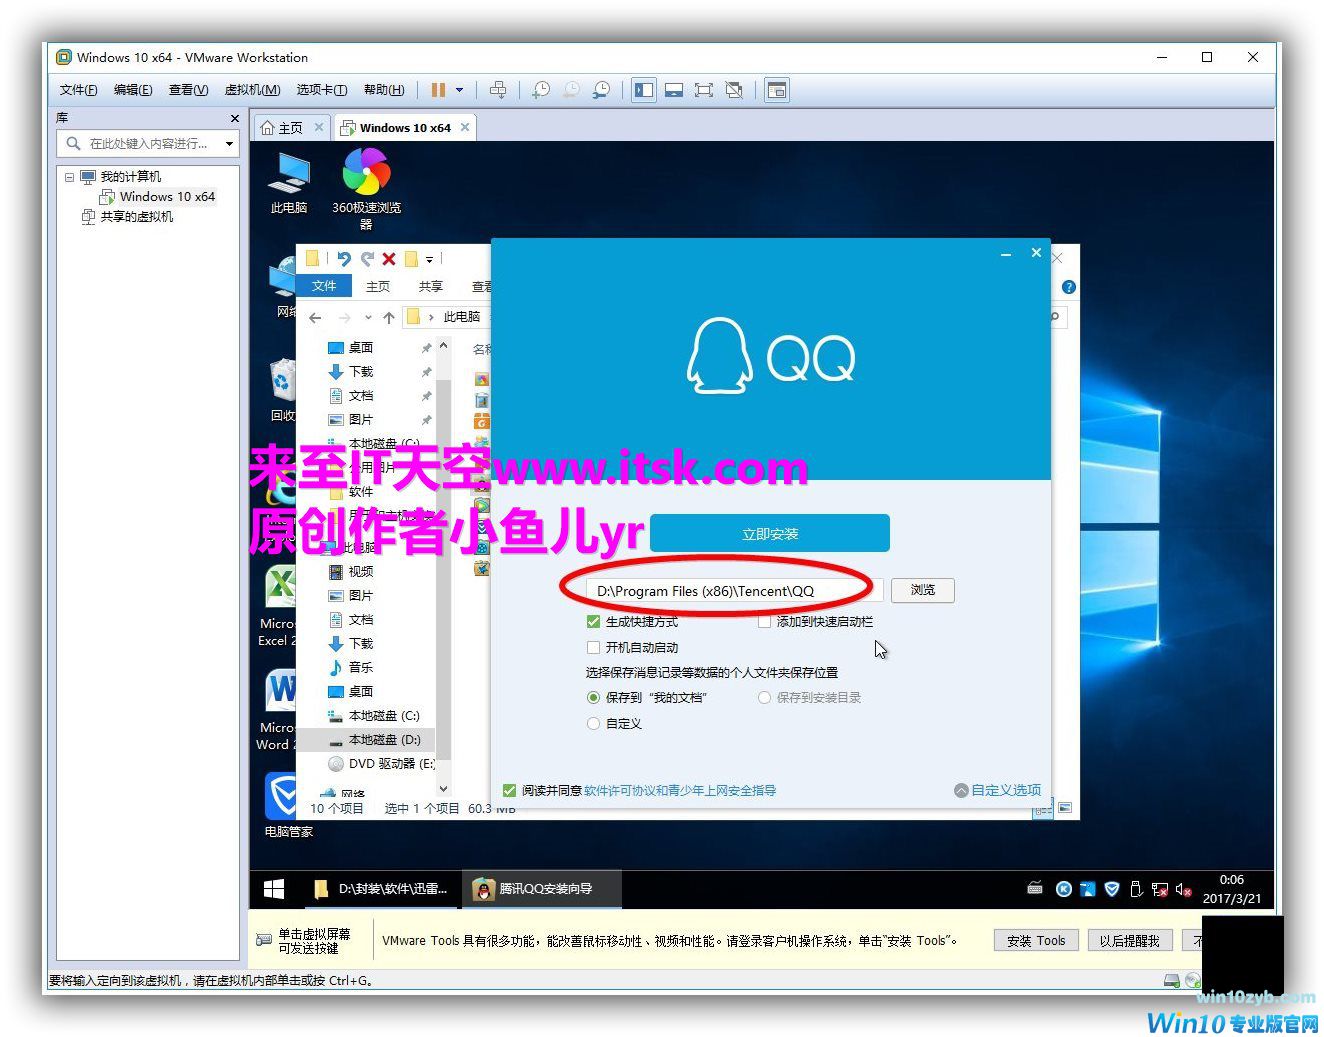Screen dimensions: 1324x1037
Task: Switch to the 主页 tab
Action: (x=282, y=128)
